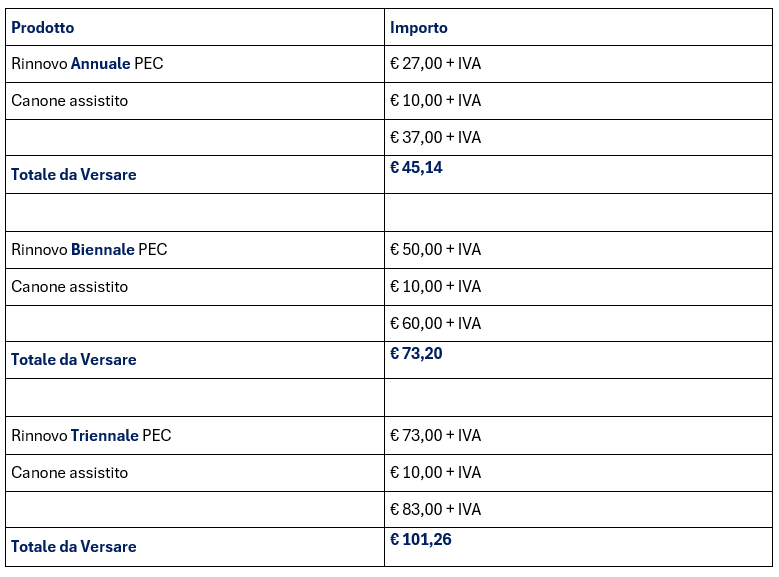This screenshot has height=577, width=779.
Task: Select Totale da Versare beside € 45,14
Action: (73, 174)
